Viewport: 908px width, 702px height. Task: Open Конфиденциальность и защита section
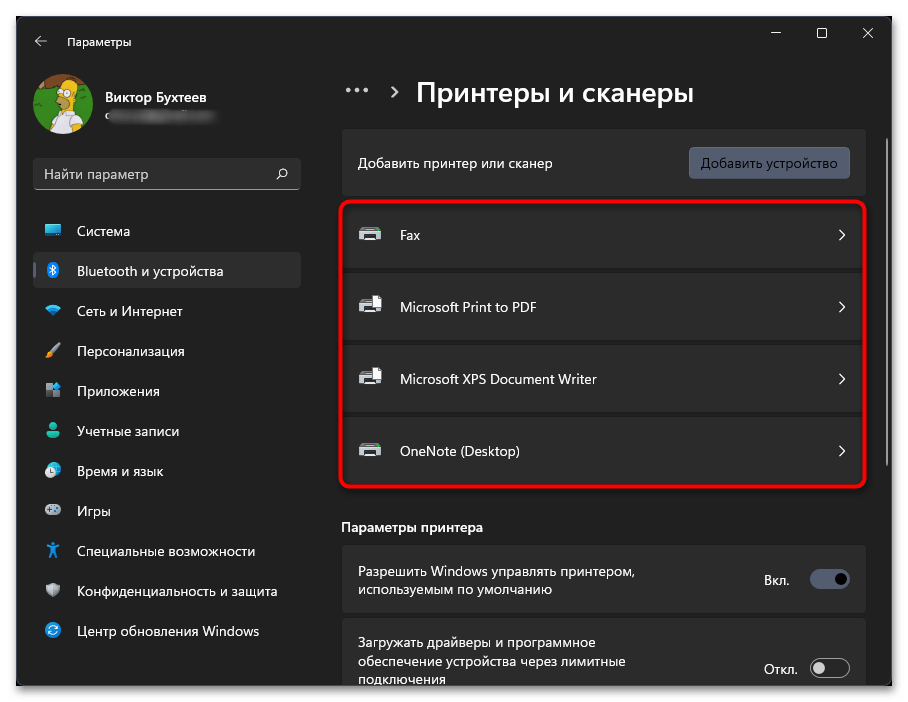pos(167,591)
